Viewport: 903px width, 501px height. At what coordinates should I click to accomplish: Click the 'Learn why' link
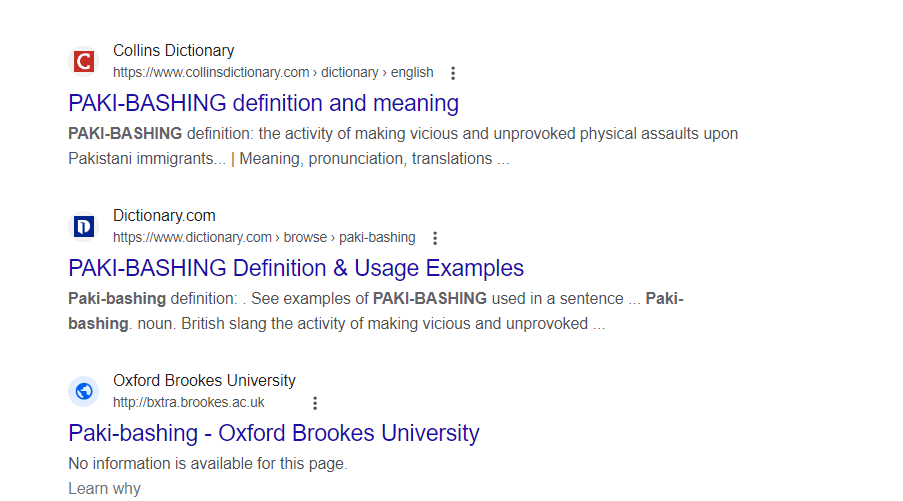click(x=104, y=488)
